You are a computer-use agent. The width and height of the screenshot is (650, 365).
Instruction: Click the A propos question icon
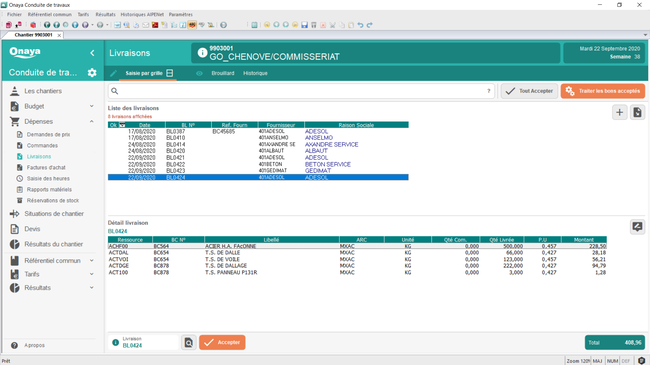click(15, 345)
